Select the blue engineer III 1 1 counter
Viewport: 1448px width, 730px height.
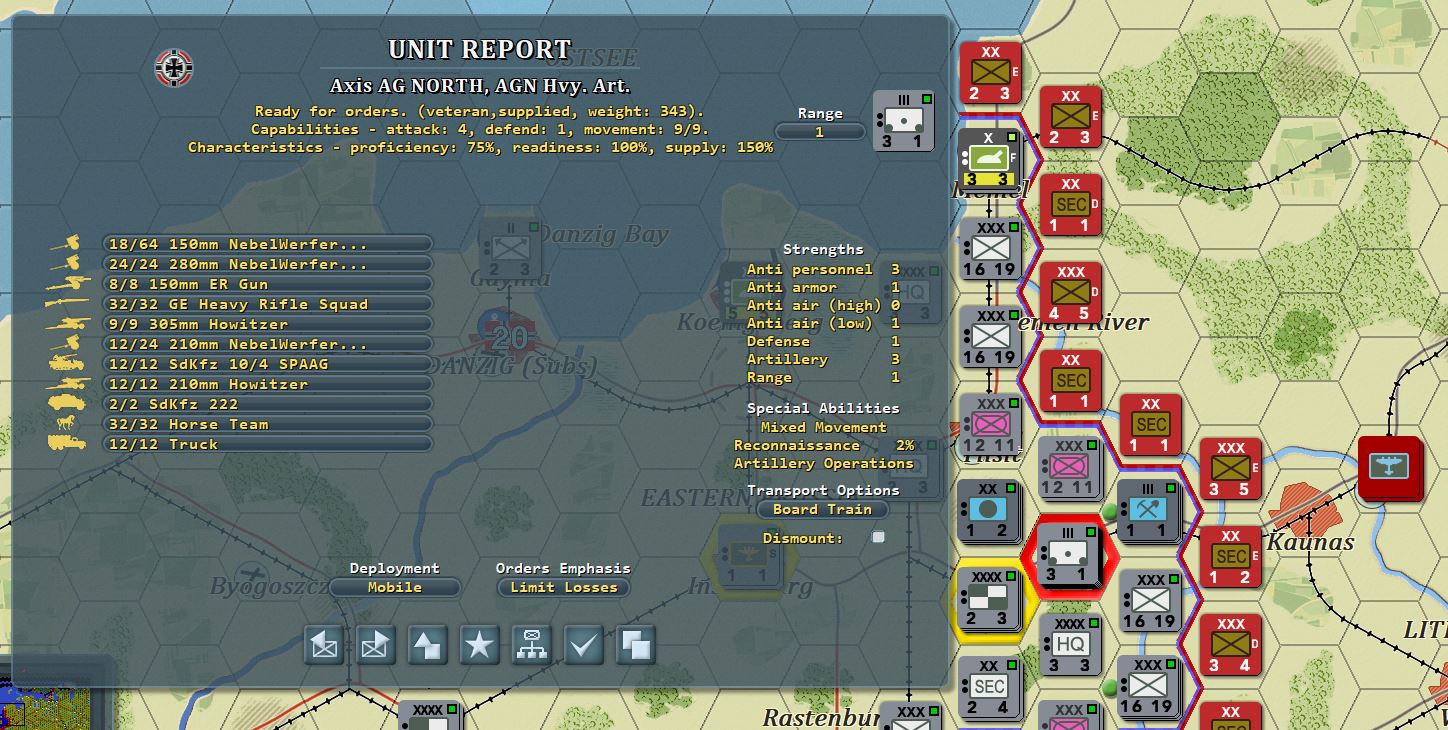tap(1150, 510)
